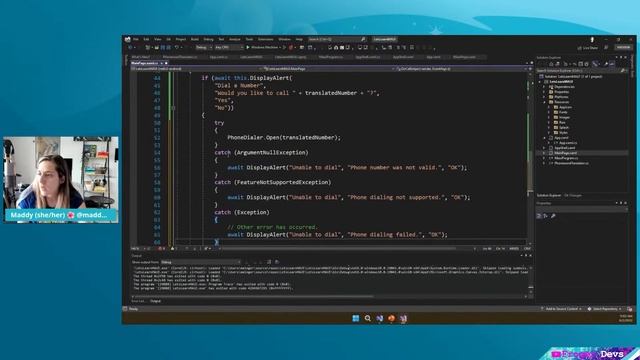The width and height of the screenshot is (640, 360).
Task: Collapse the LetsLearnMAUI project node
Action: click(540, 82)
